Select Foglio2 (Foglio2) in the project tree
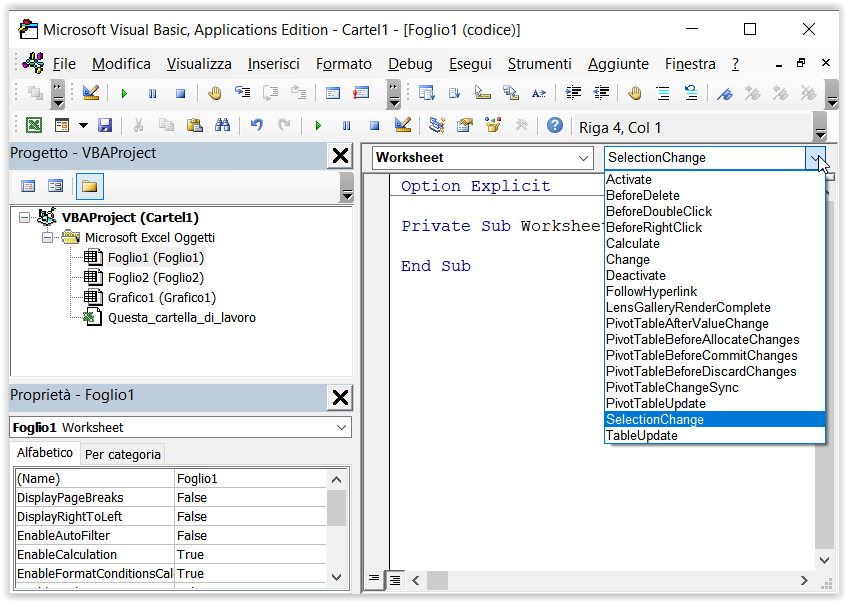847x602 pixels. tap(156, 278)
